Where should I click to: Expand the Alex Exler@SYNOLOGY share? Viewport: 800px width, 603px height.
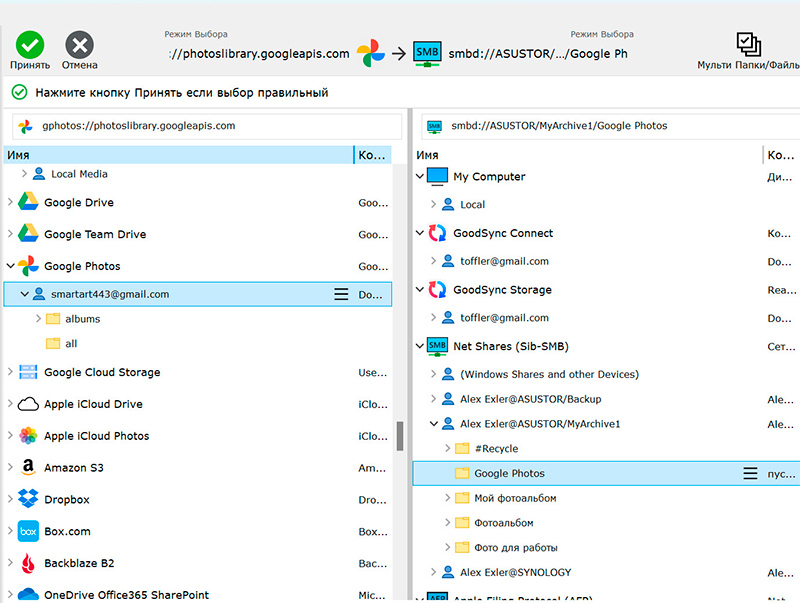pos(433,573)
